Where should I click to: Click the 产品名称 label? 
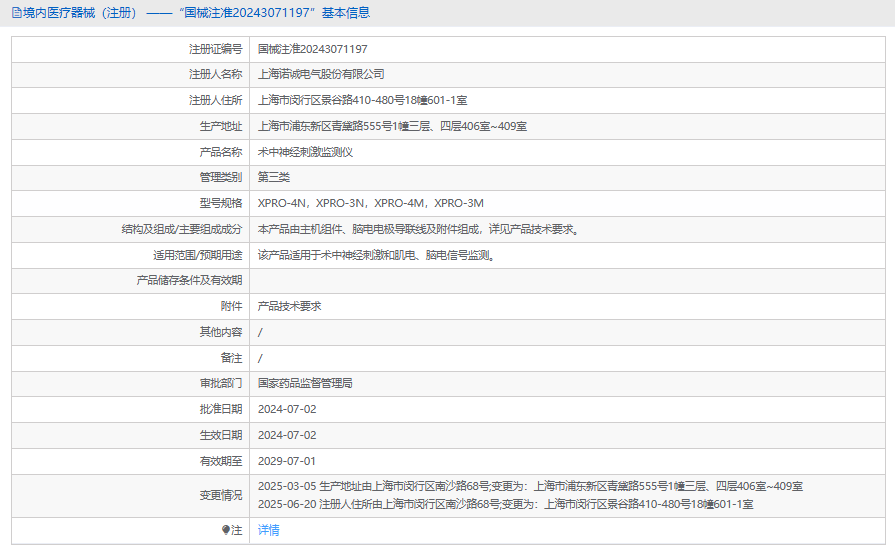tap(221, 152)
